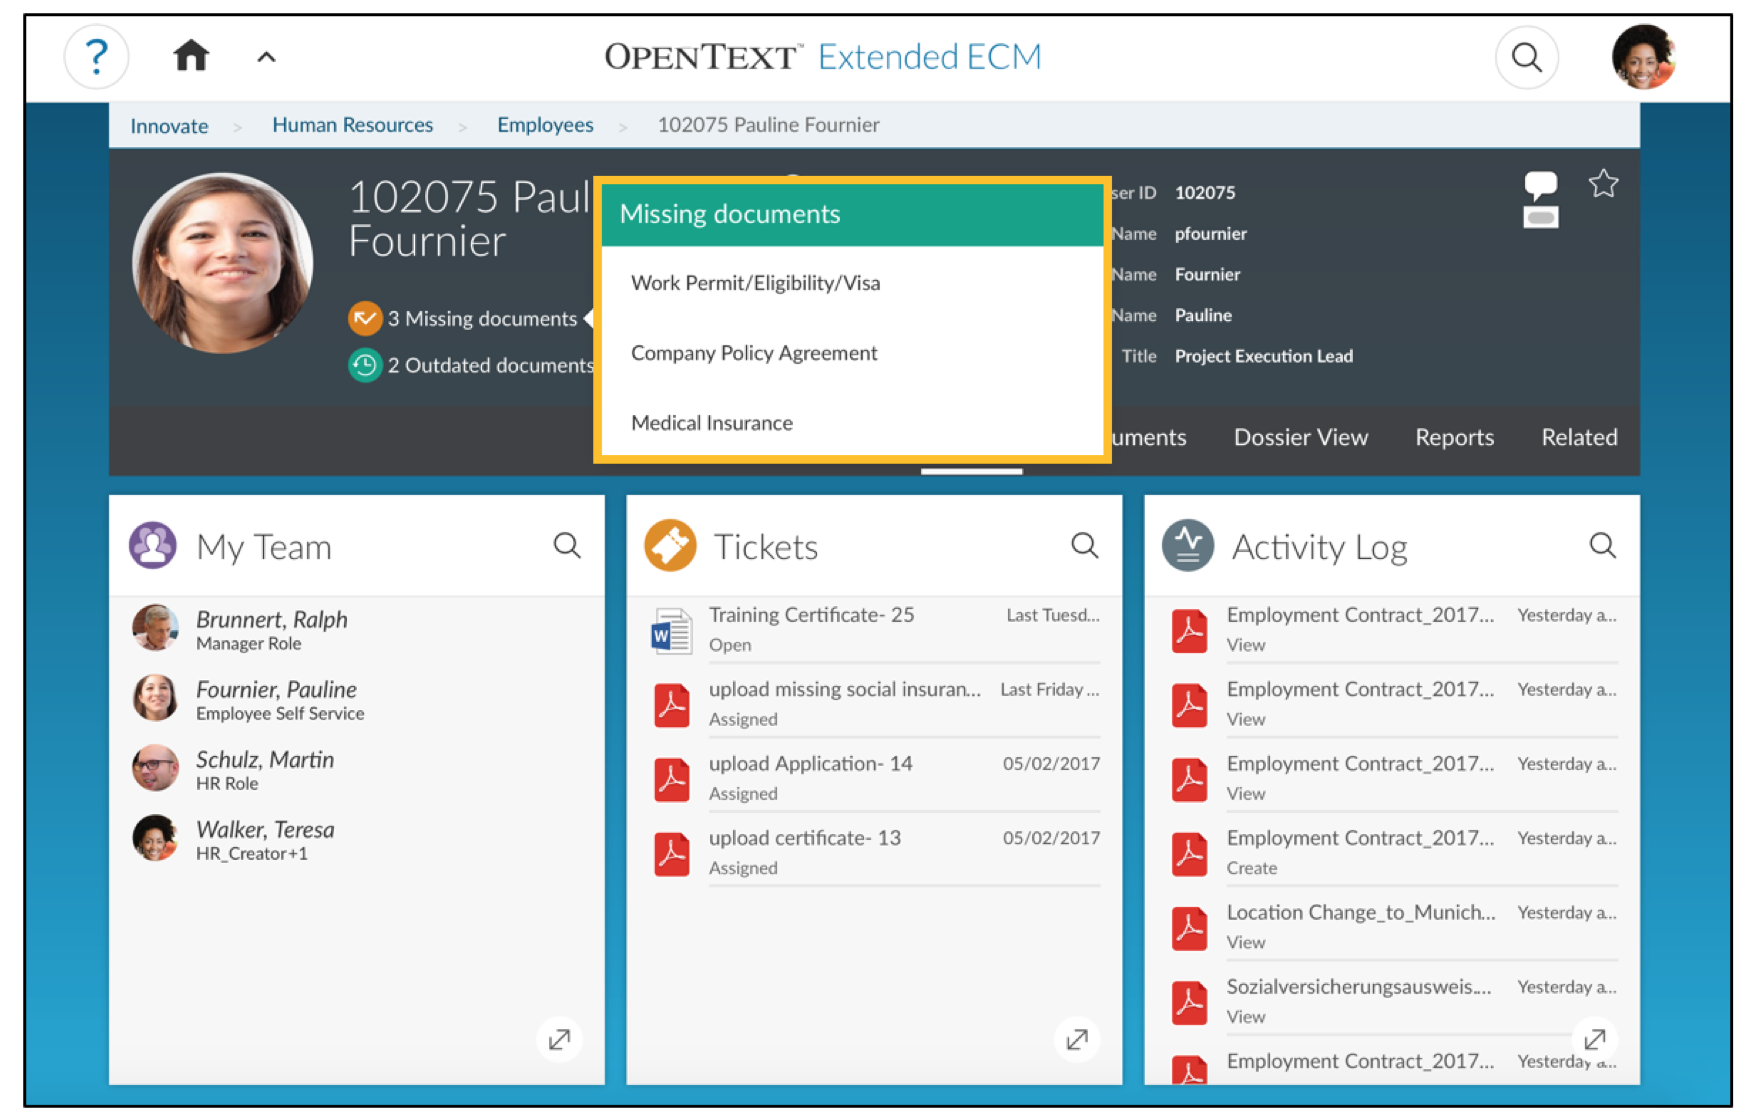Navigate to Innovate breadcrumb

coord(169,126)
